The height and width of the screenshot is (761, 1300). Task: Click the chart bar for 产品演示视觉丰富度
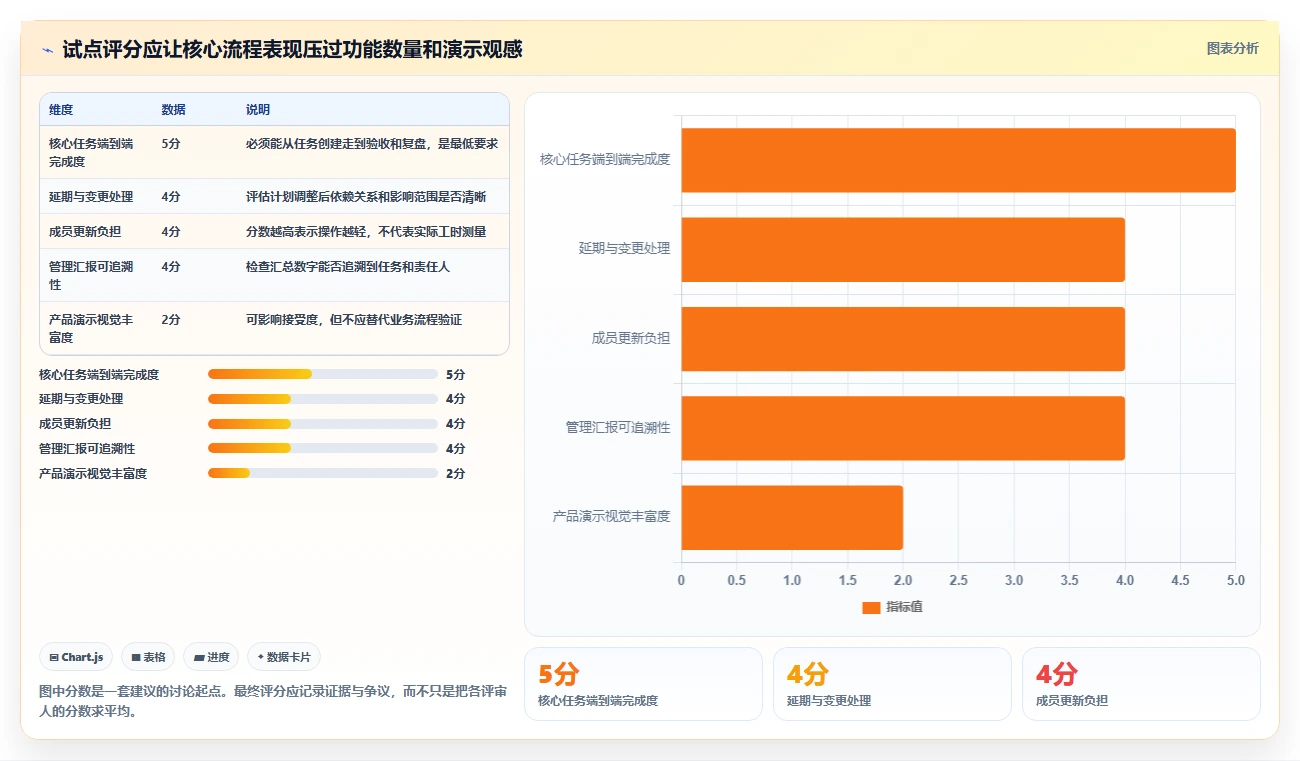pyautogui.click(x=792, y=517)
